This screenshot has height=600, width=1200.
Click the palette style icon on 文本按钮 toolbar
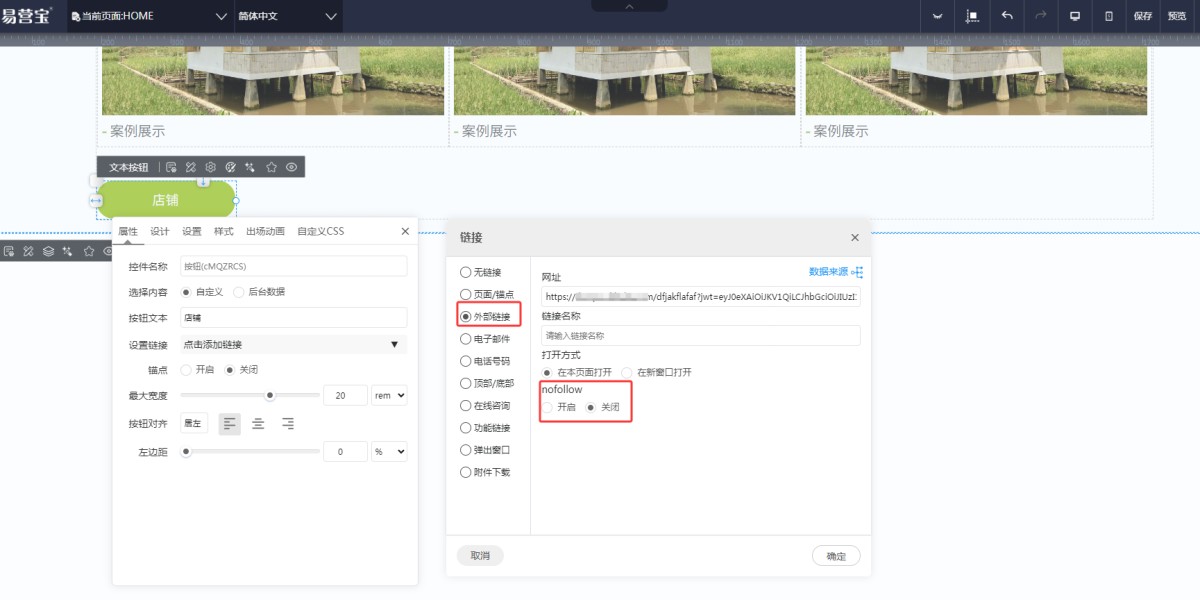231,167
